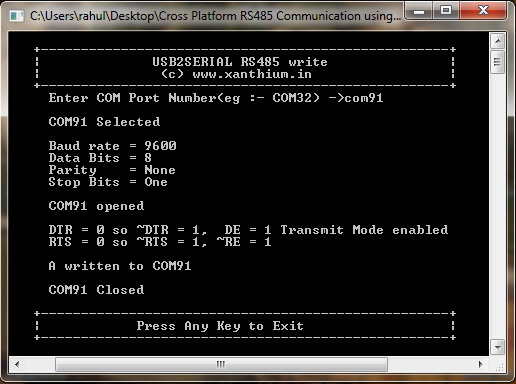This screenshot has height=384, width=516.
Task: Click the horizontal scrollbar thumb
Action: [221, 364]
